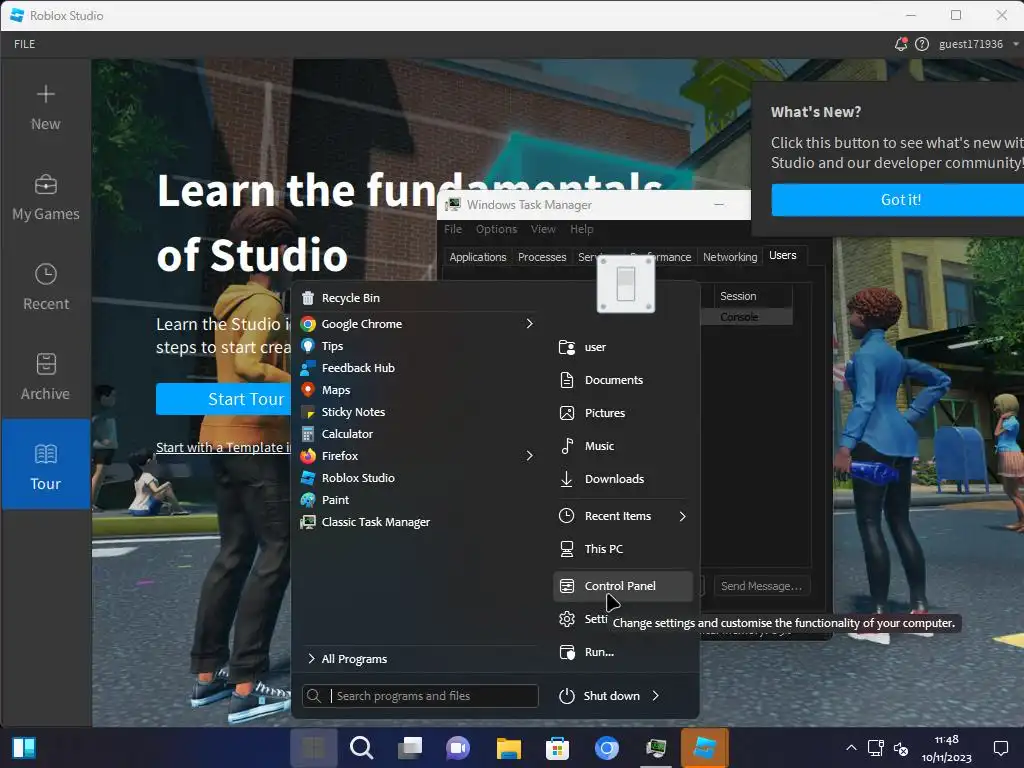This screenshot has height=768, width=1024.
Task: Open Microsoft Store from taskbar
Action: pos(557,748)
